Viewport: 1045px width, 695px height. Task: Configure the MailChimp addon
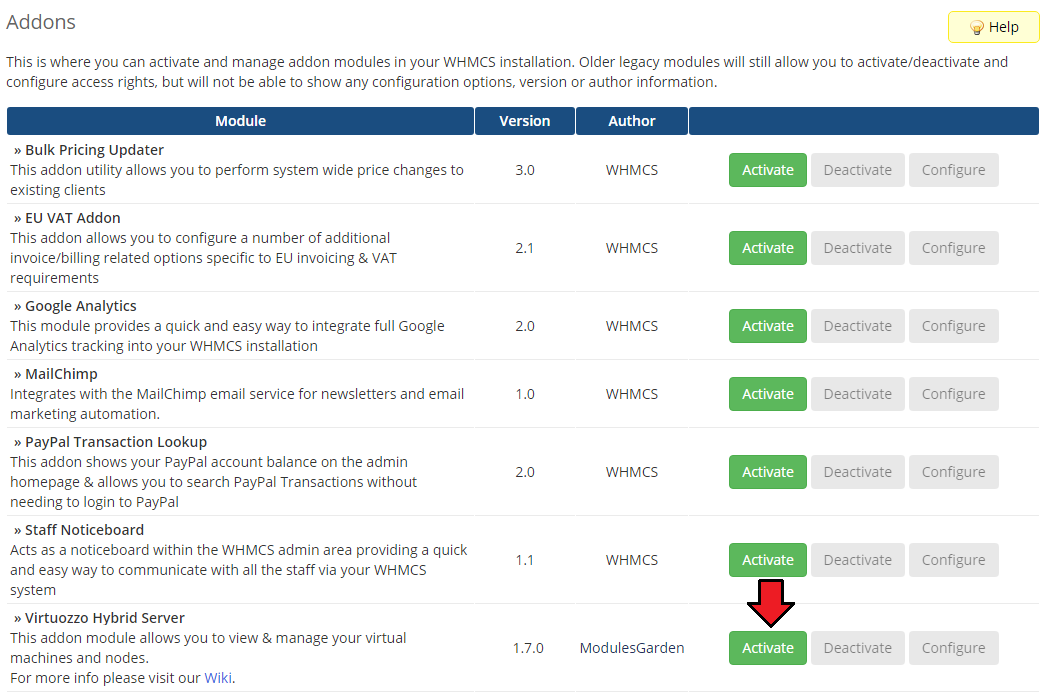[953, 394]
